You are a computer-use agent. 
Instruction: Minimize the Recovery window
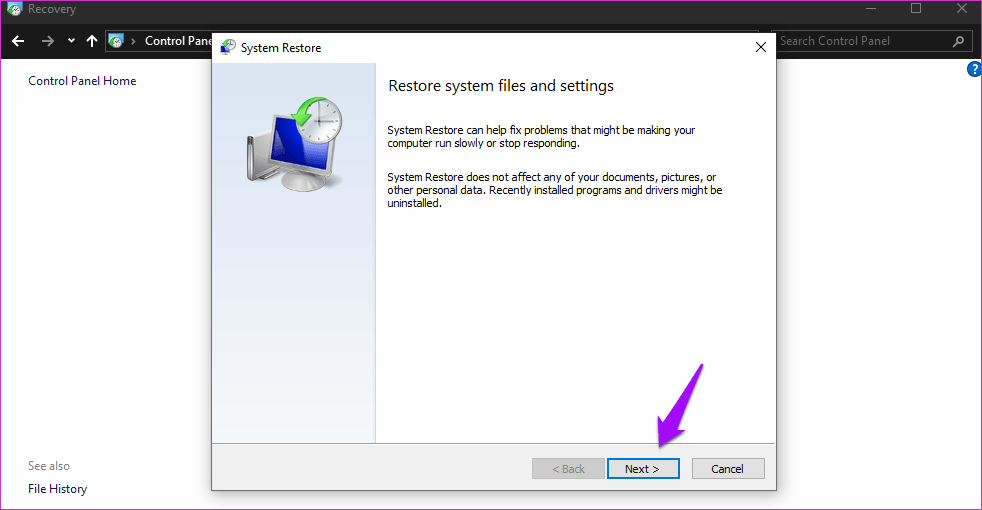point(870,9)
